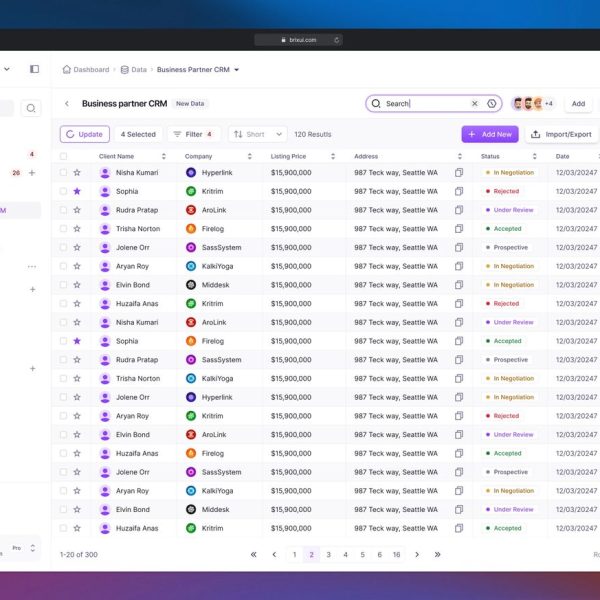Click the team avatars group with +4
The width and height of the screenshot is (600, 600).
pyautogui.click(x=533, y=103)
